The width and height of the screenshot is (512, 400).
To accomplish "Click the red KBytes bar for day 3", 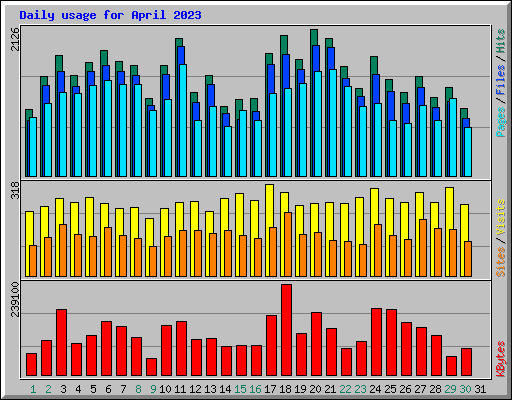I will coord(61,343).
